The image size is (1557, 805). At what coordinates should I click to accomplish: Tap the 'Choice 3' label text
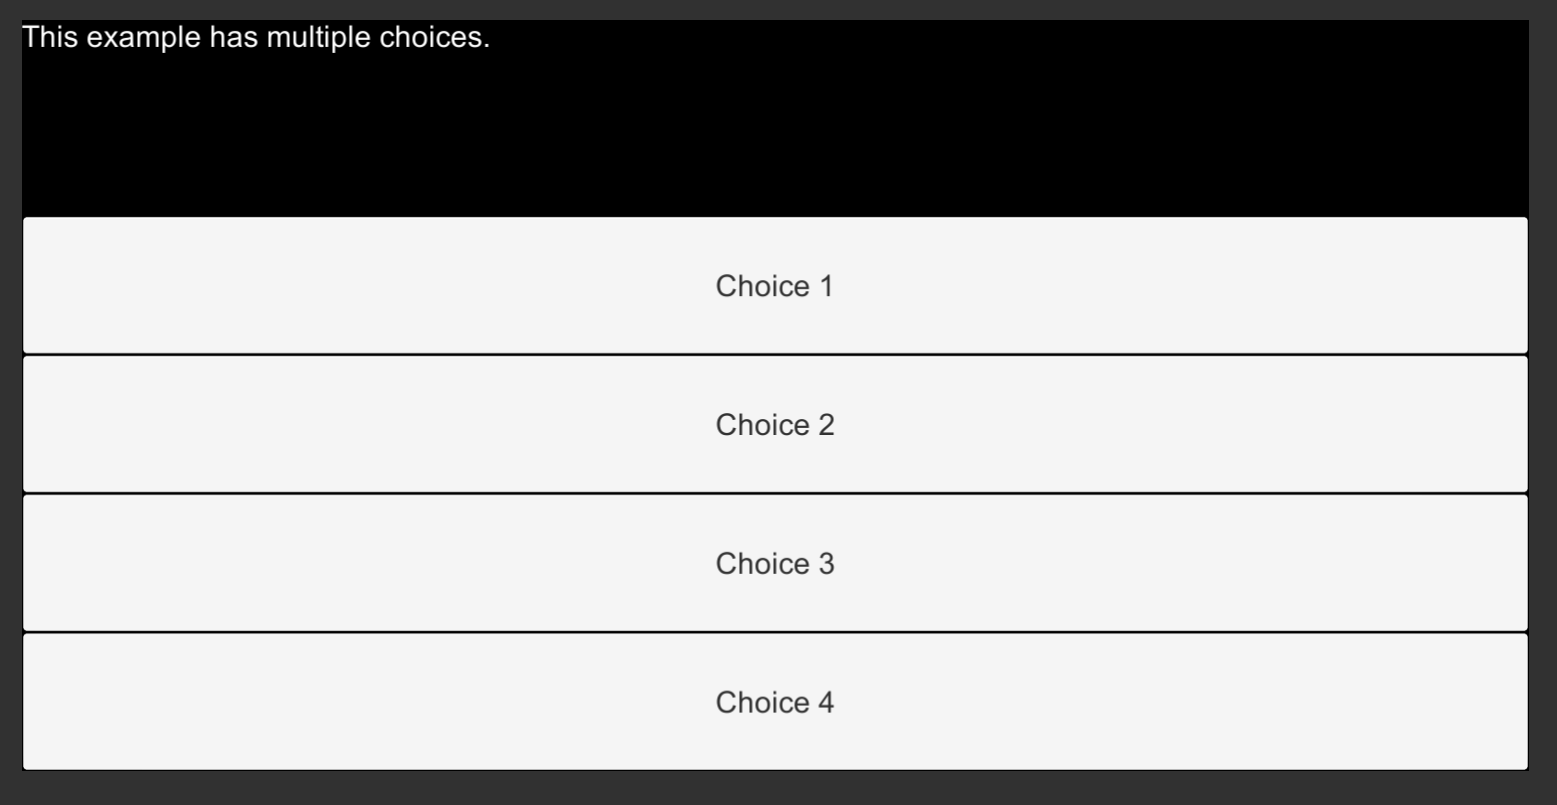click(774, 564)
